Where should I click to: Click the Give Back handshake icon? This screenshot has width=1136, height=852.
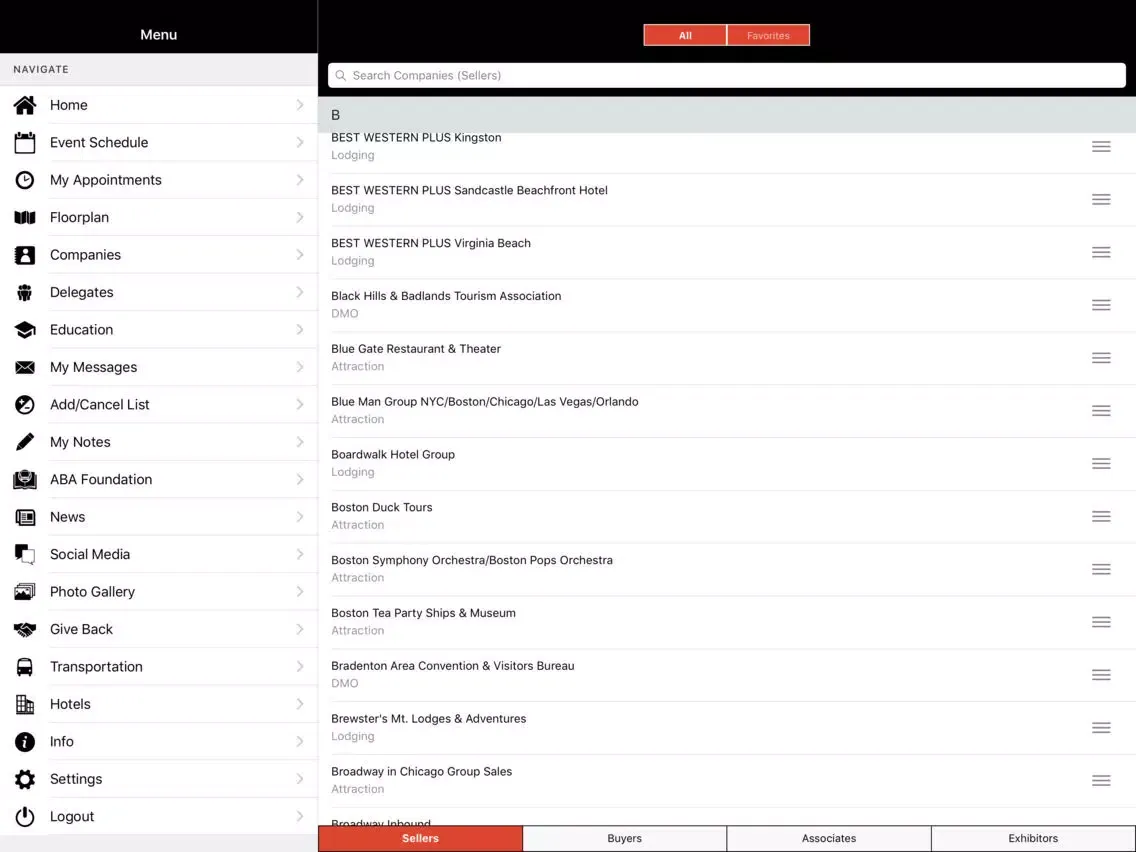(25, 630)
